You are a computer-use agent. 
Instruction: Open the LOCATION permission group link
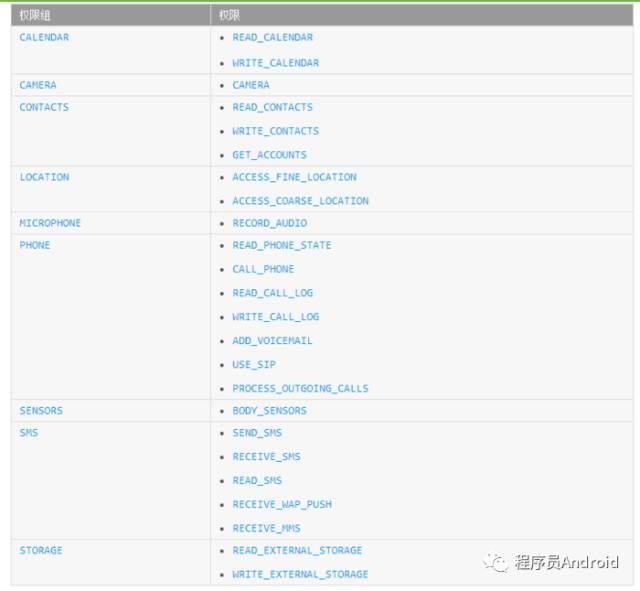pyautogui.click(x=44, y=177)
